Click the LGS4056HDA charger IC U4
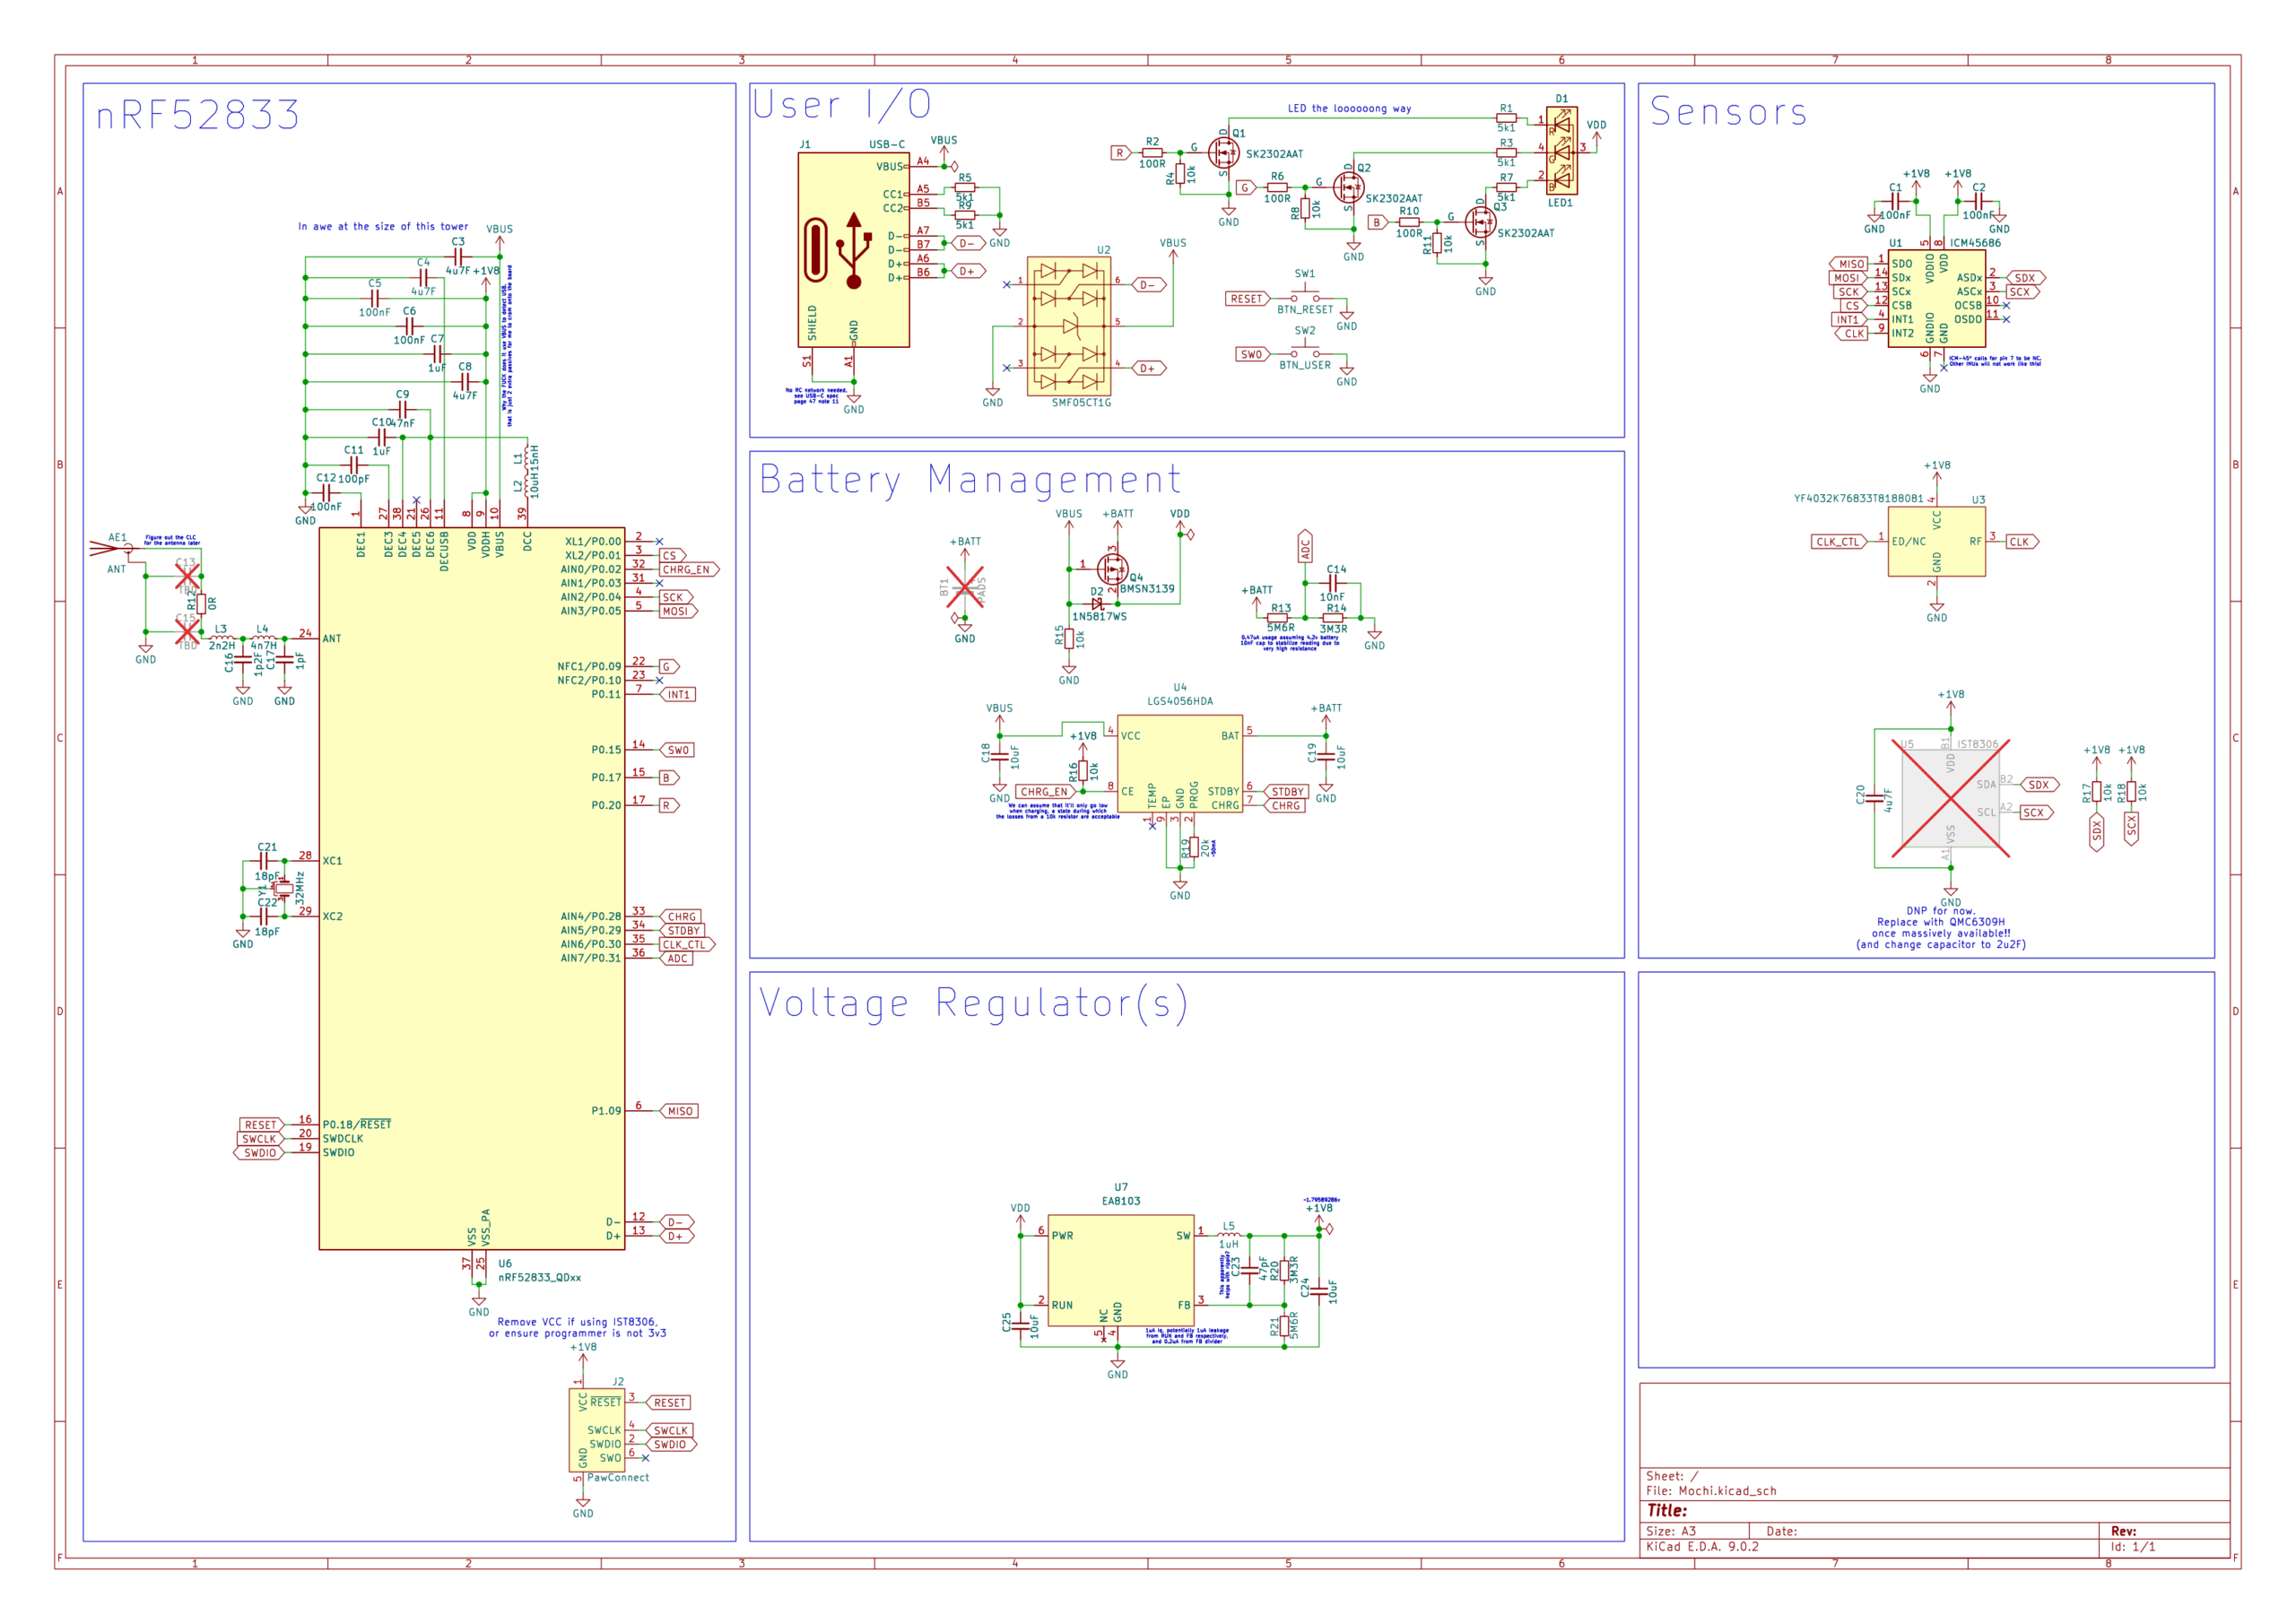The image size is (2296, 1624). coord(1179,762)
